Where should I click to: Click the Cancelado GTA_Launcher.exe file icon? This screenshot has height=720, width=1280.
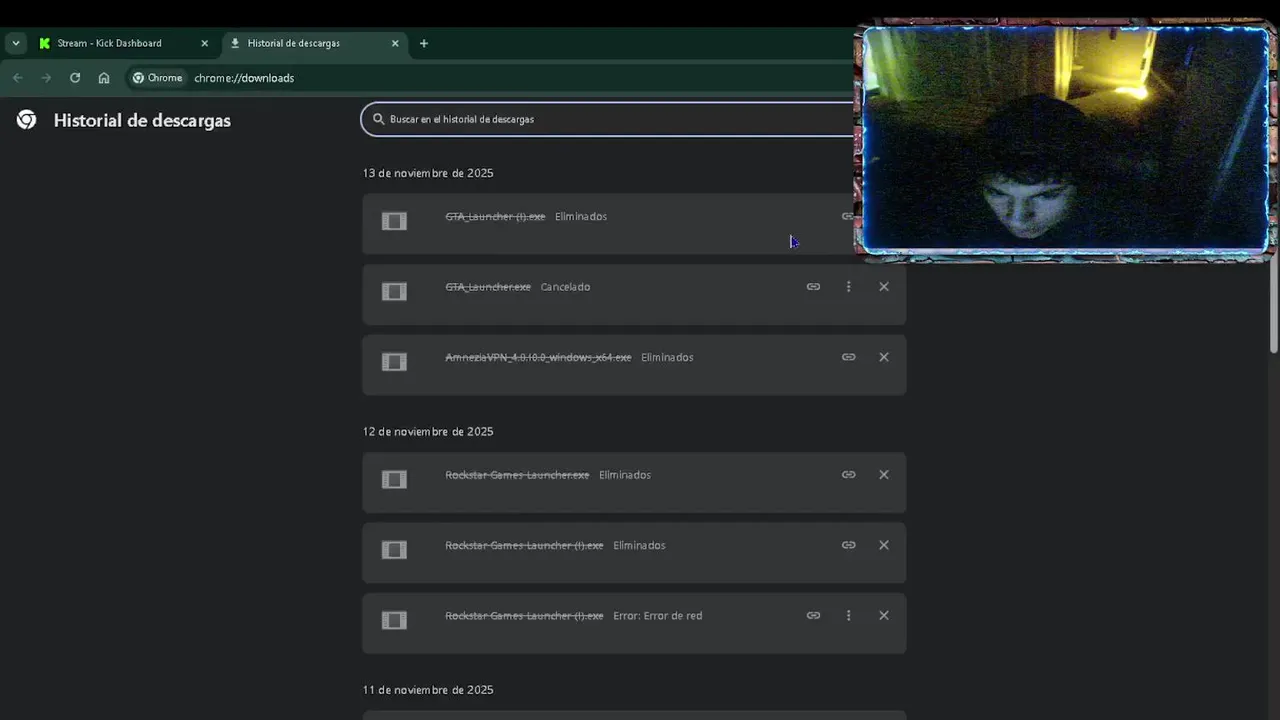[x=394, y=291]
